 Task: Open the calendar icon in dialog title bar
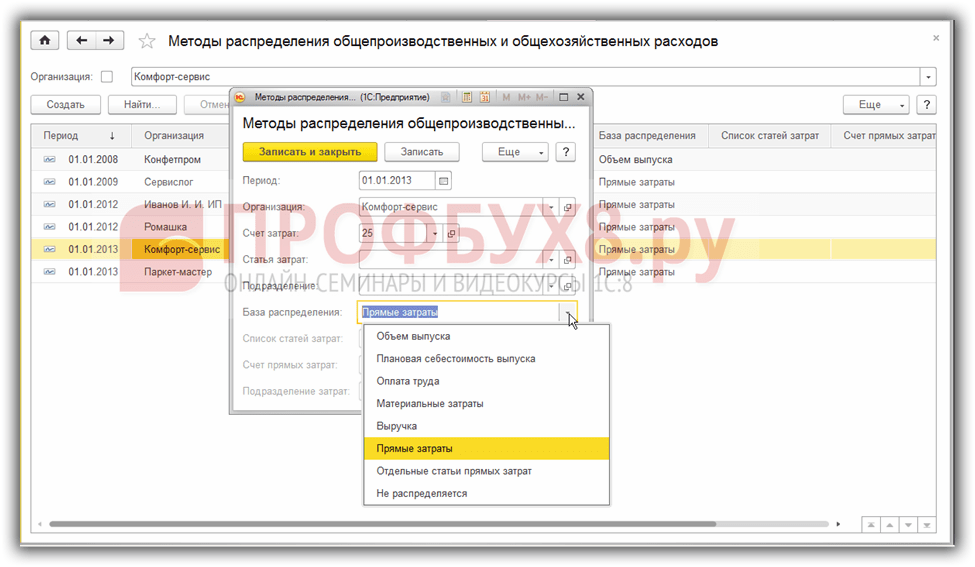[x=484, y=97]
